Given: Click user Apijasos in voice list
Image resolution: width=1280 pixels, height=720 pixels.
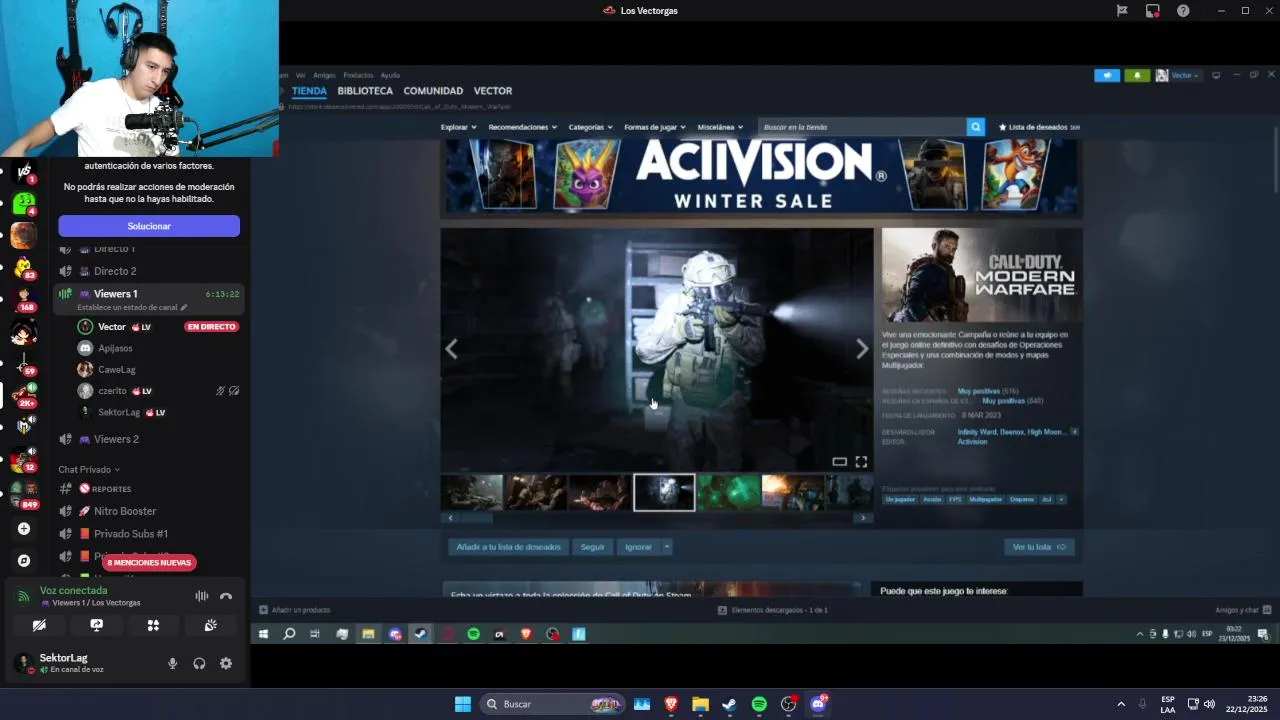Looking at the screenshot, I should [115, 348].
